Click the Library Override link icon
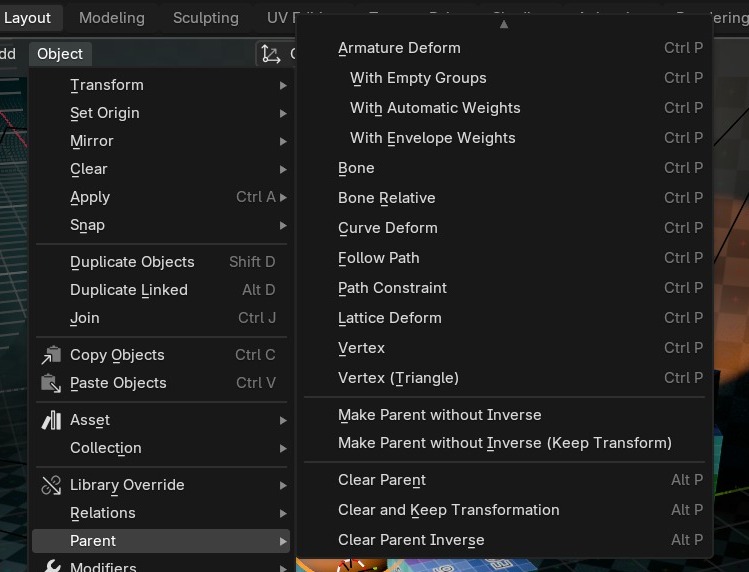 pyautogui.click(x=51, y=485)
